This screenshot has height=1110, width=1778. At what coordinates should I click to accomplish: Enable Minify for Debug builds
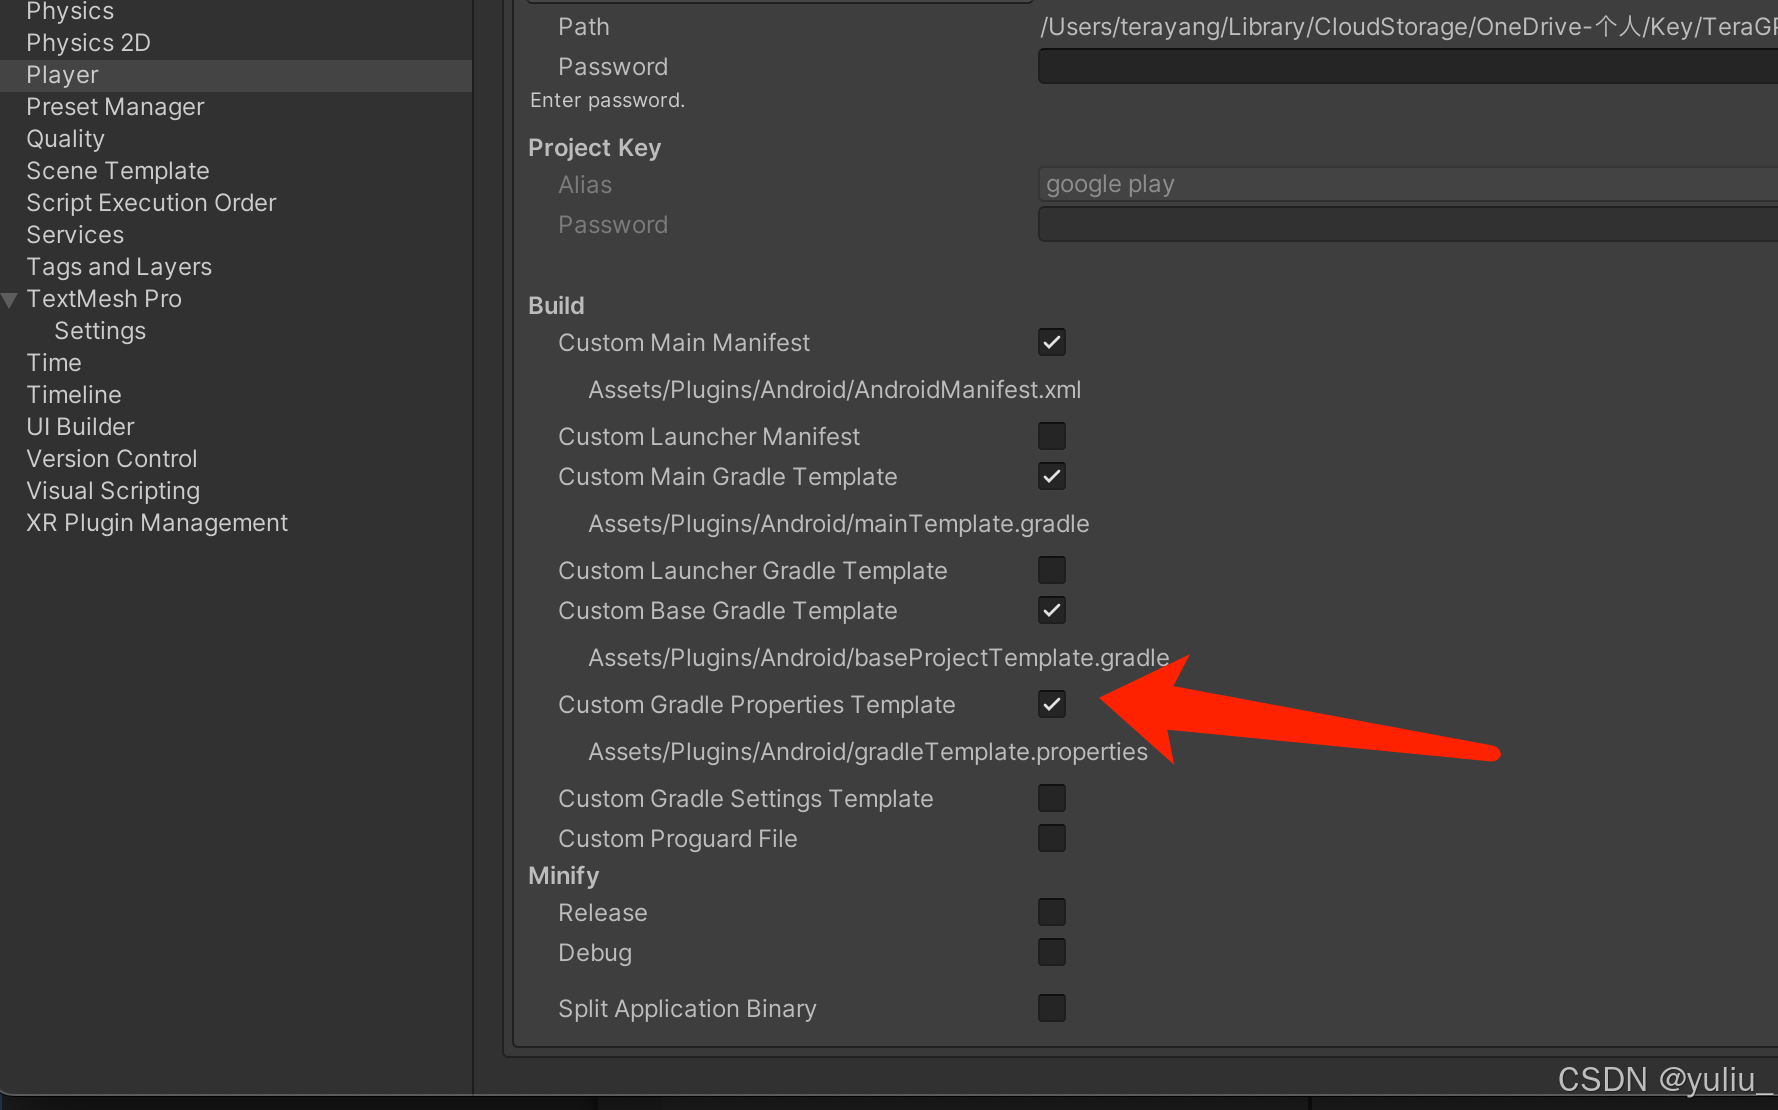pyautogui.click(x=1051, y=951)
